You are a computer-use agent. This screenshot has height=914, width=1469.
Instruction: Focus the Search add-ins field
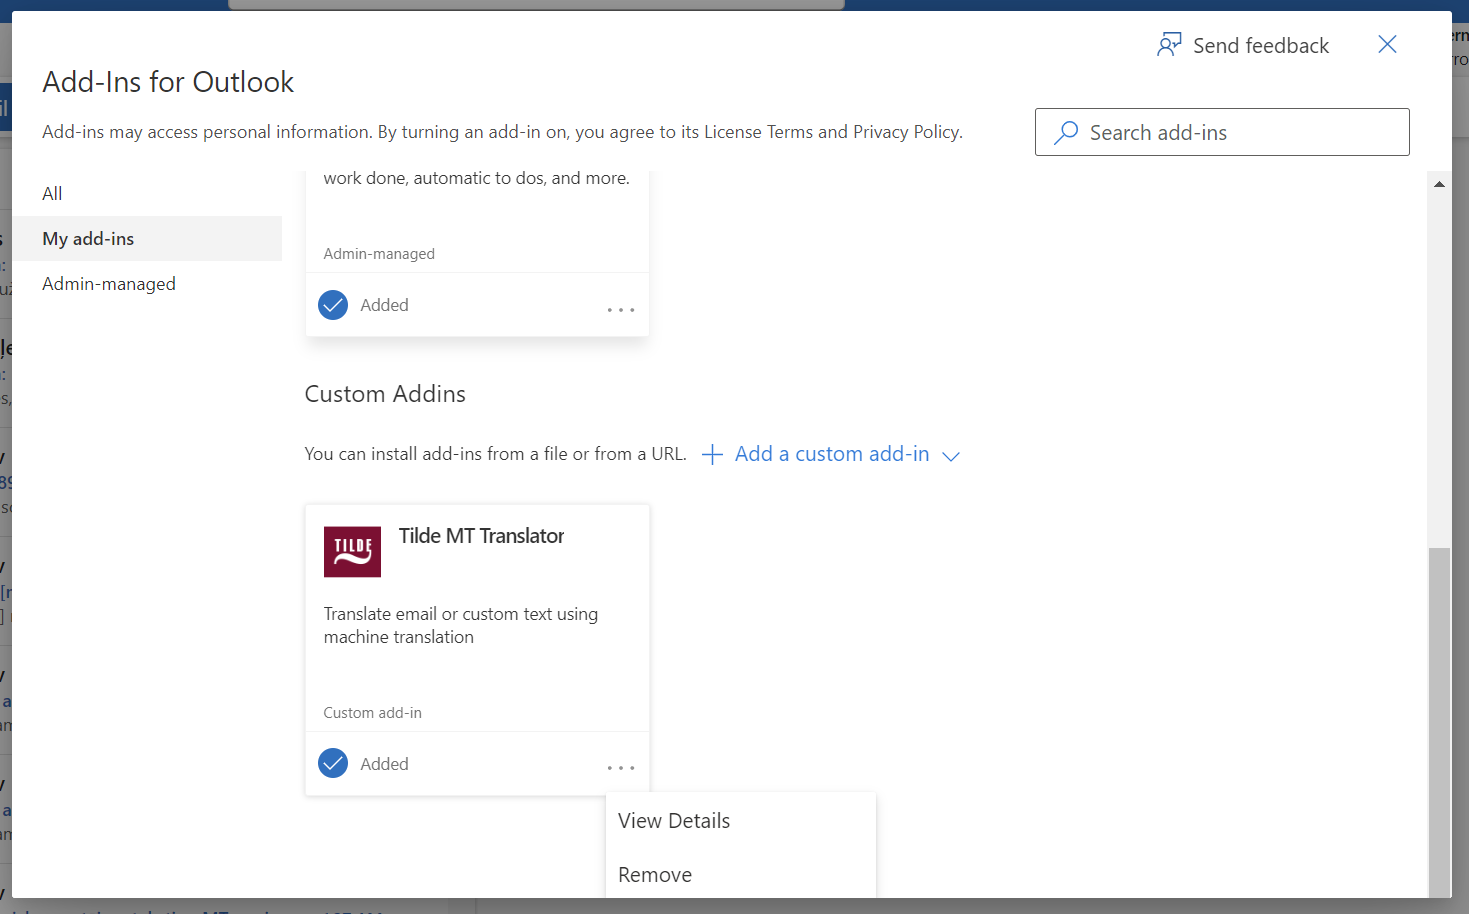[x=1222, y=132]
